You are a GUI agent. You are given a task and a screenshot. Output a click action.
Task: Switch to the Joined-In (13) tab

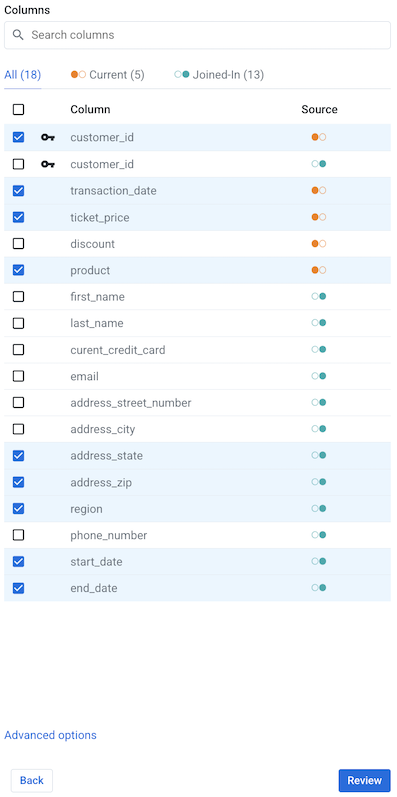[219, 75]
